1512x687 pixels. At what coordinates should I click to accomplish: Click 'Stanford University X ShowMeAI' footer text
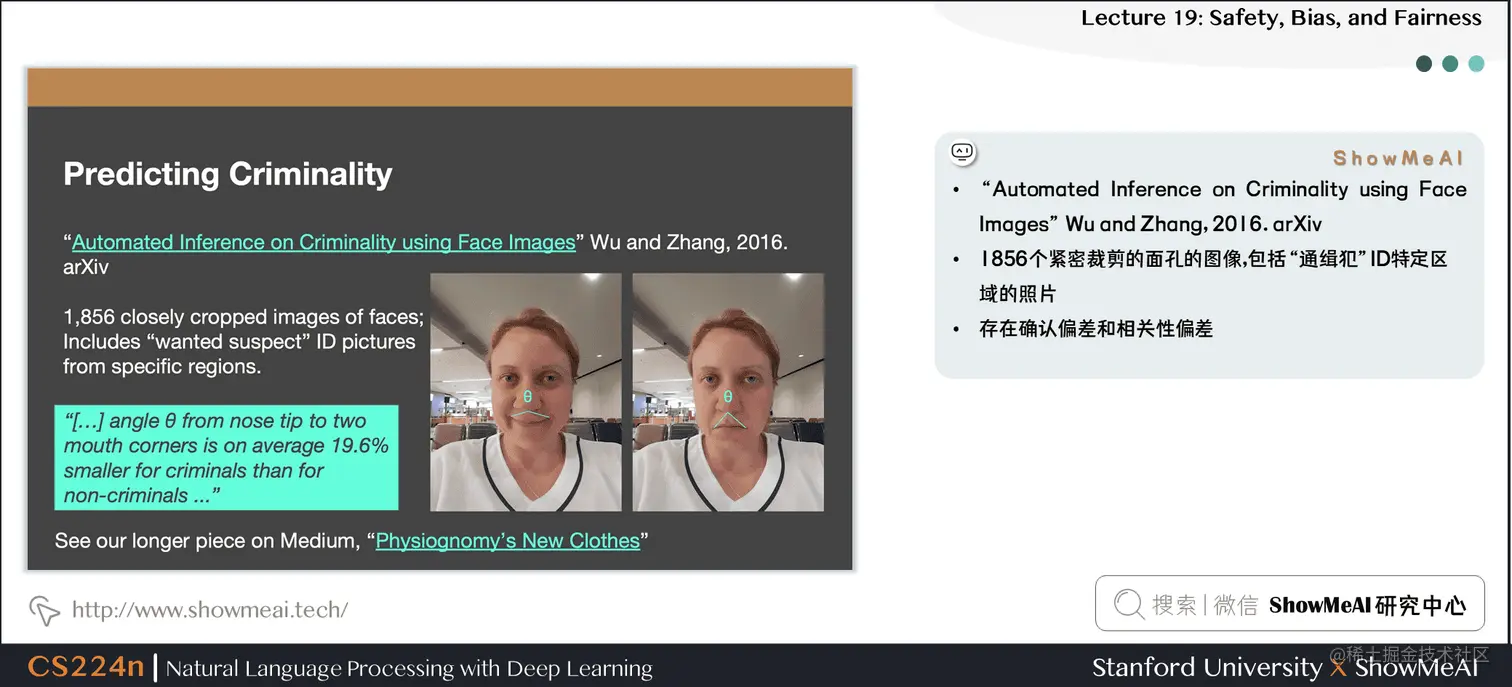pos(1285,667)
